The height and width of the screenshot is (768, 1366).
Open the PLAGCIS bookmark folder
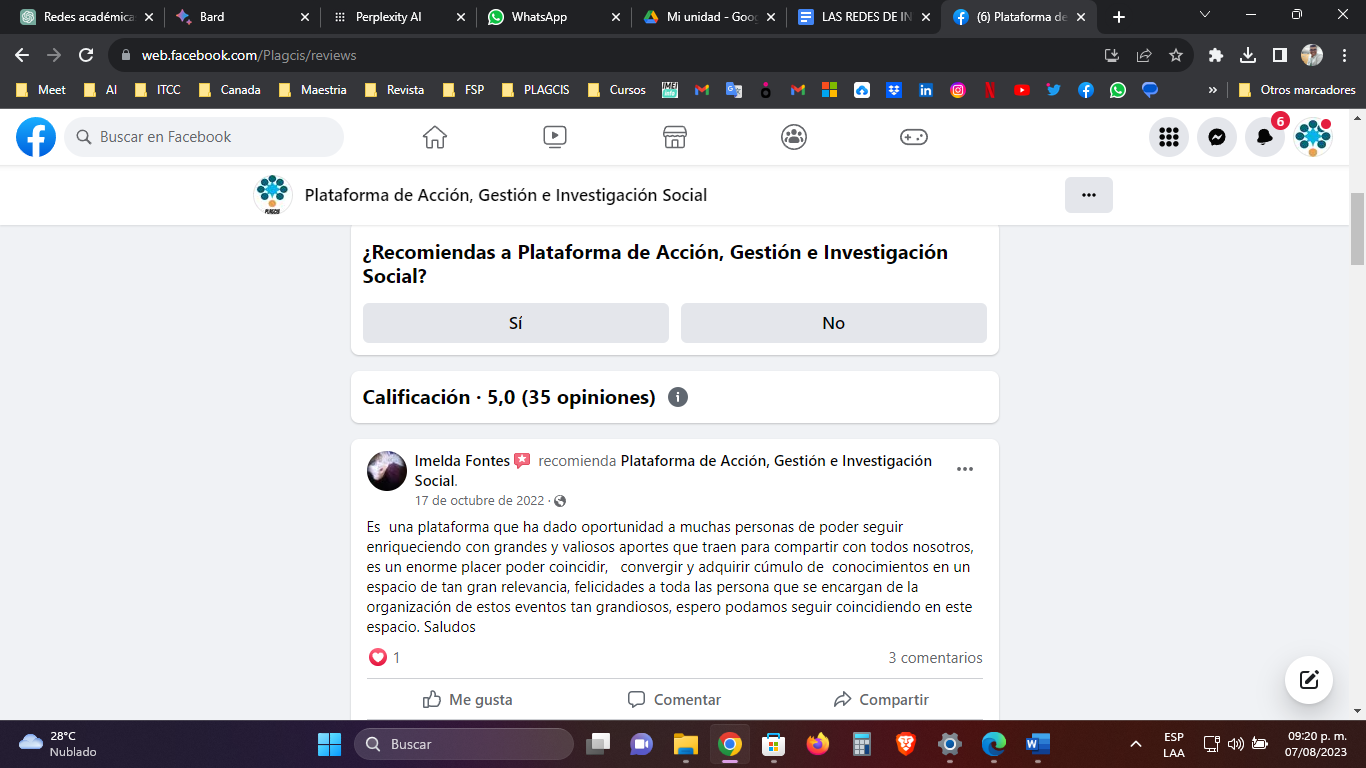point(537,90)
